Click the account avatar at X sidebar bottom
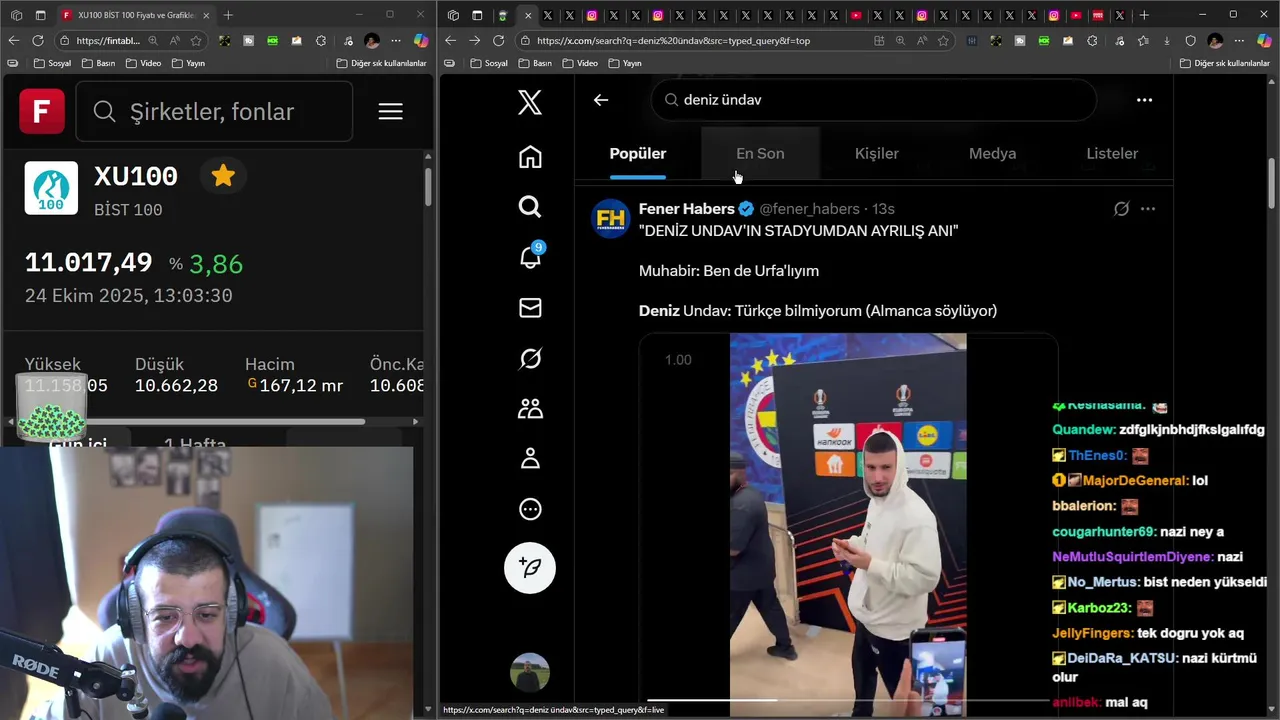1280x720 pixels. click(x=530, y=672)
